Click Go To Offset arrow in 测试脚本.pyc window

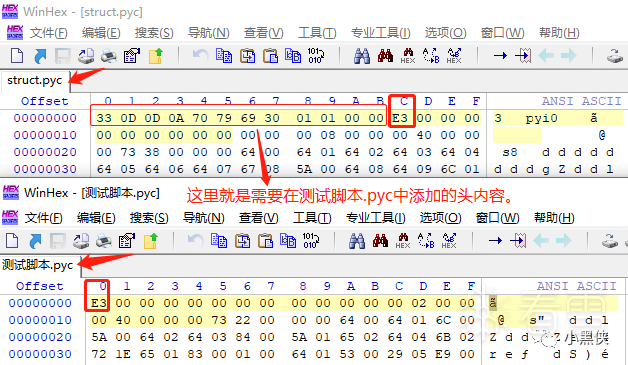click(x=495, y=241)
